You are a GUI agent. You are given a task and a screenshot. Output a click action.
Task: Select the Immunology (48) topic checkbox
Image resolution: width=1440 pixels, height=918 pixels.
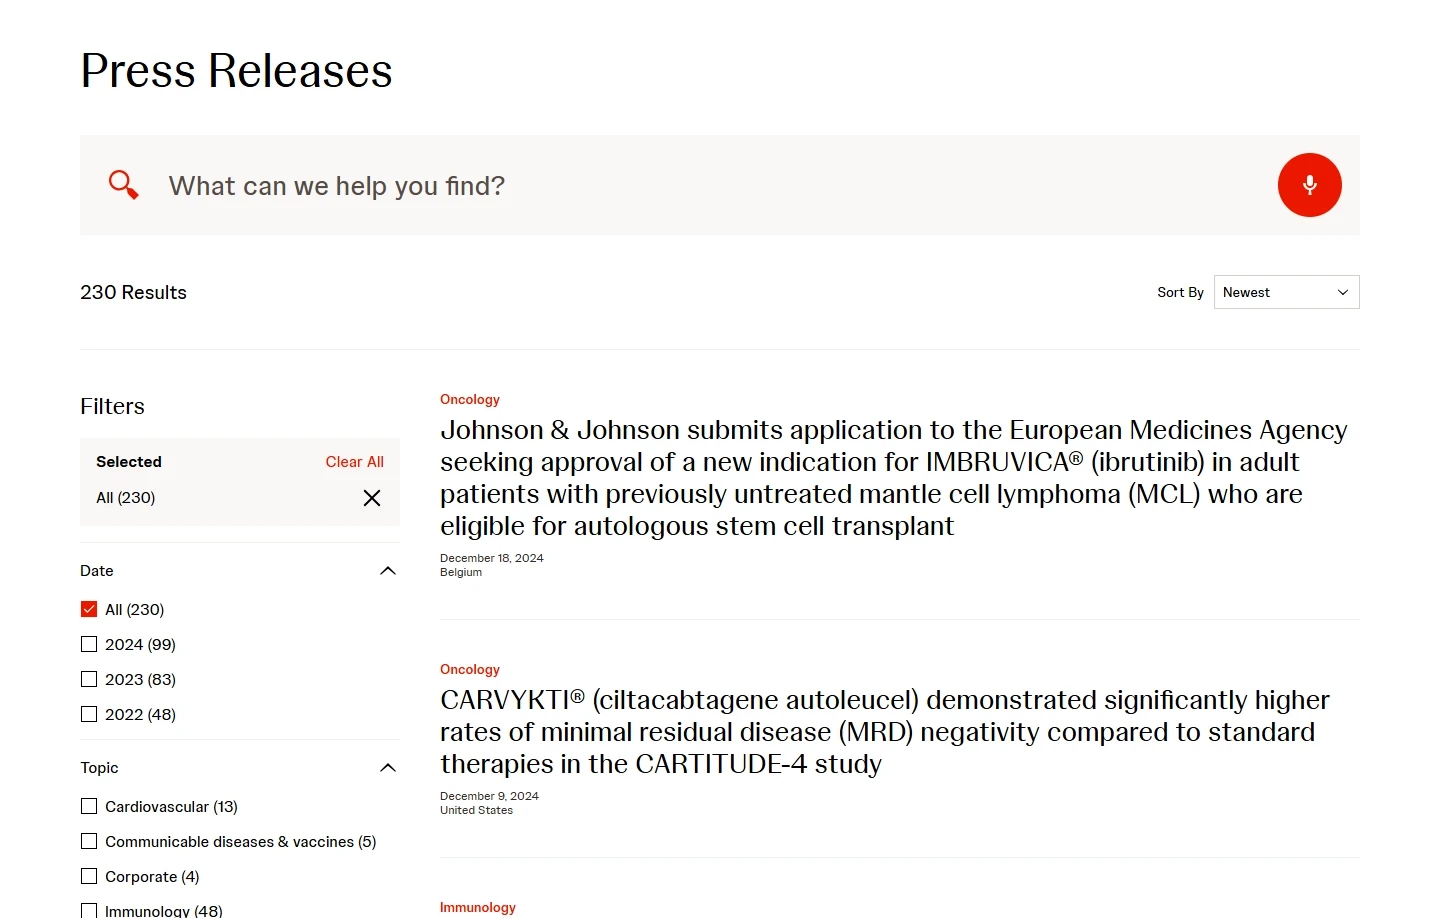click(x=89, y=910)
